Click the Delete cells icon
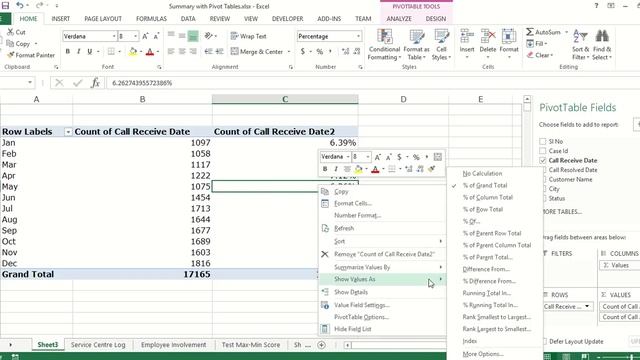The image size is (640, 360). 488,37
